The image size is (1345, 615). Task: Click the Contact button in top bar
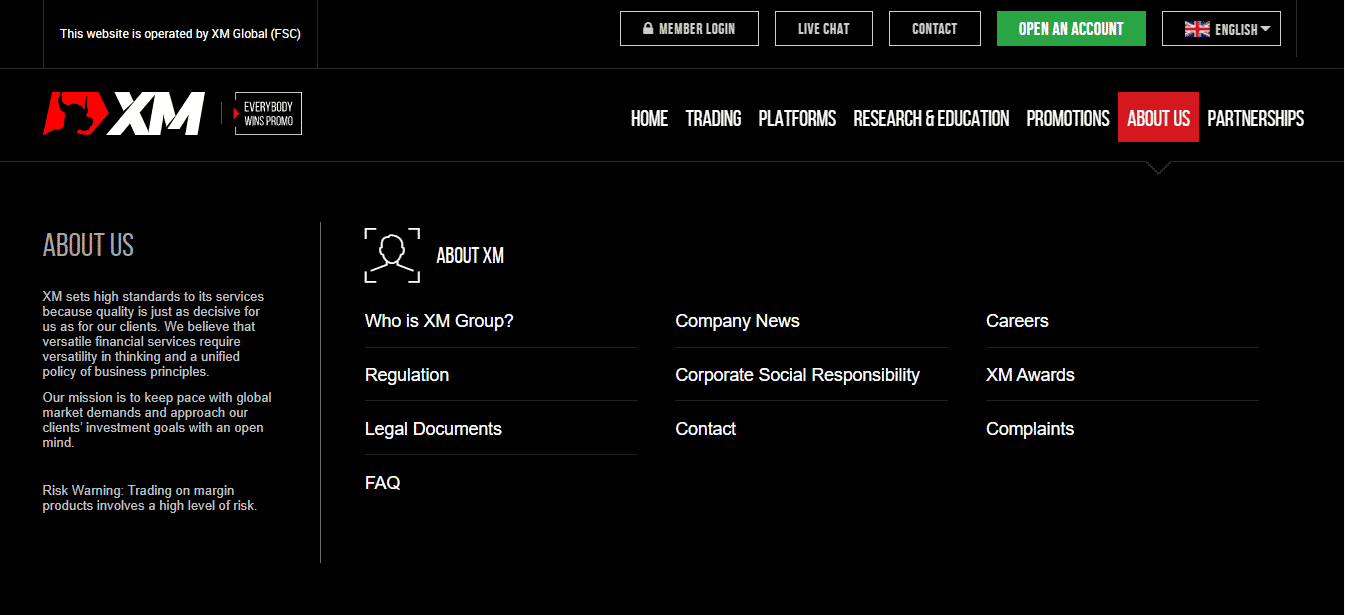935,29
